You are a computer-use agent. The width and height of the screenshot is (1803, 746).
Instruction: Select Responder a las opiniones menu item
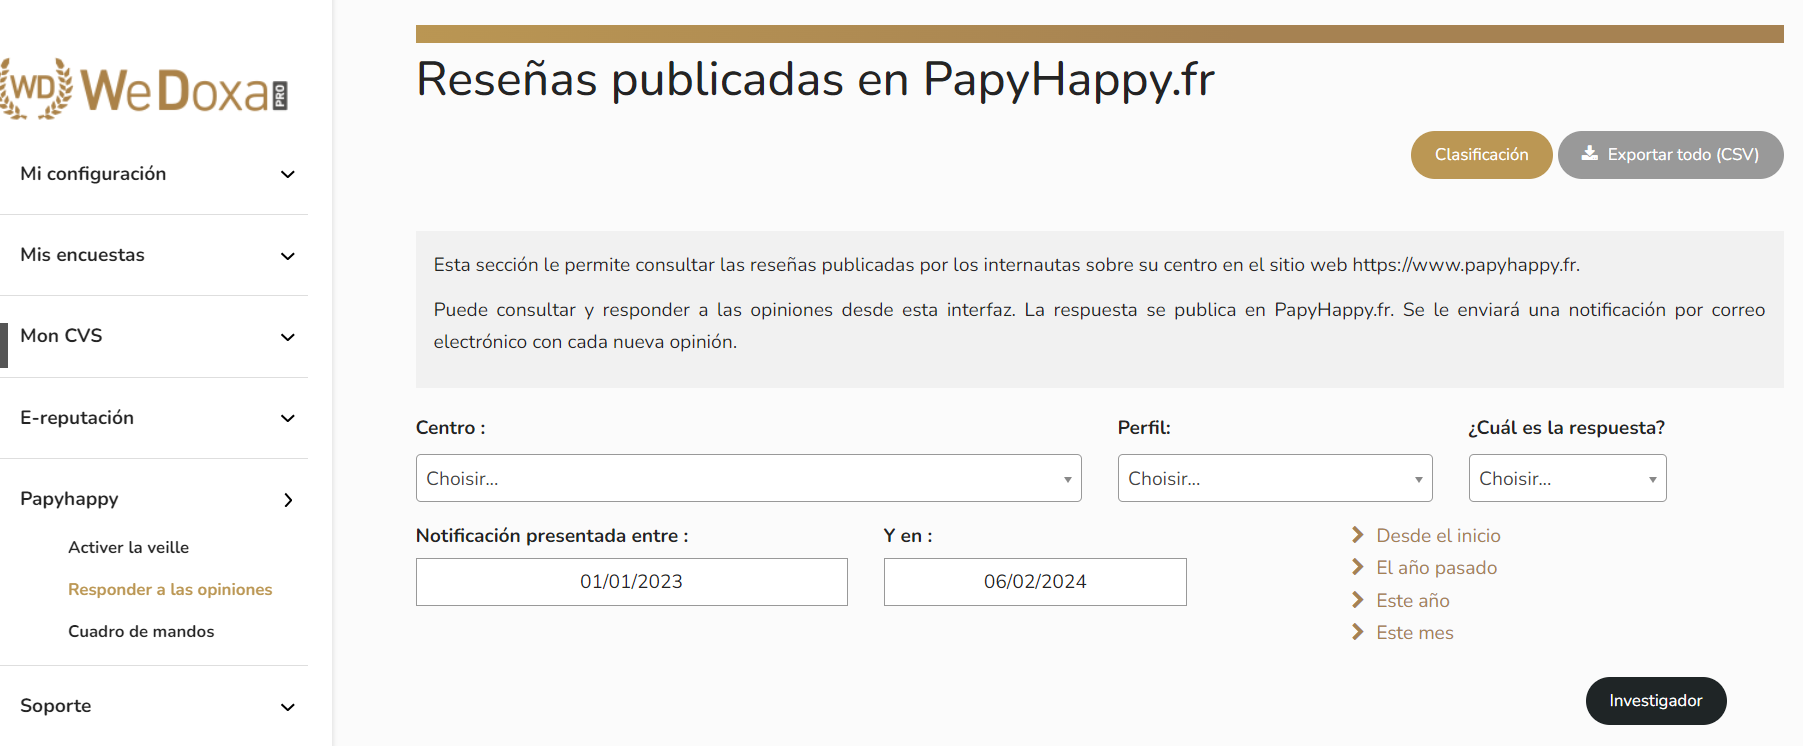170,589
